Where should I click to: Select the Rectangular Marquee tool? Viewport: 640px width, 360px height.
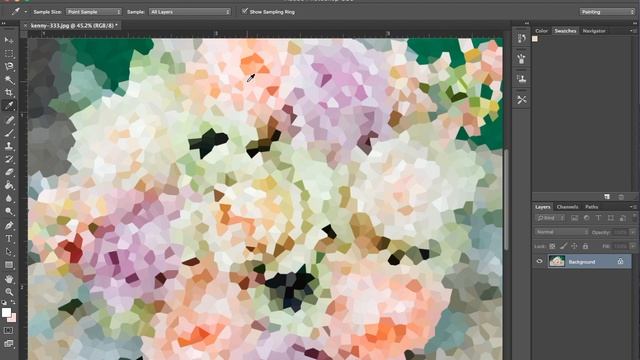tap(9, 53)
